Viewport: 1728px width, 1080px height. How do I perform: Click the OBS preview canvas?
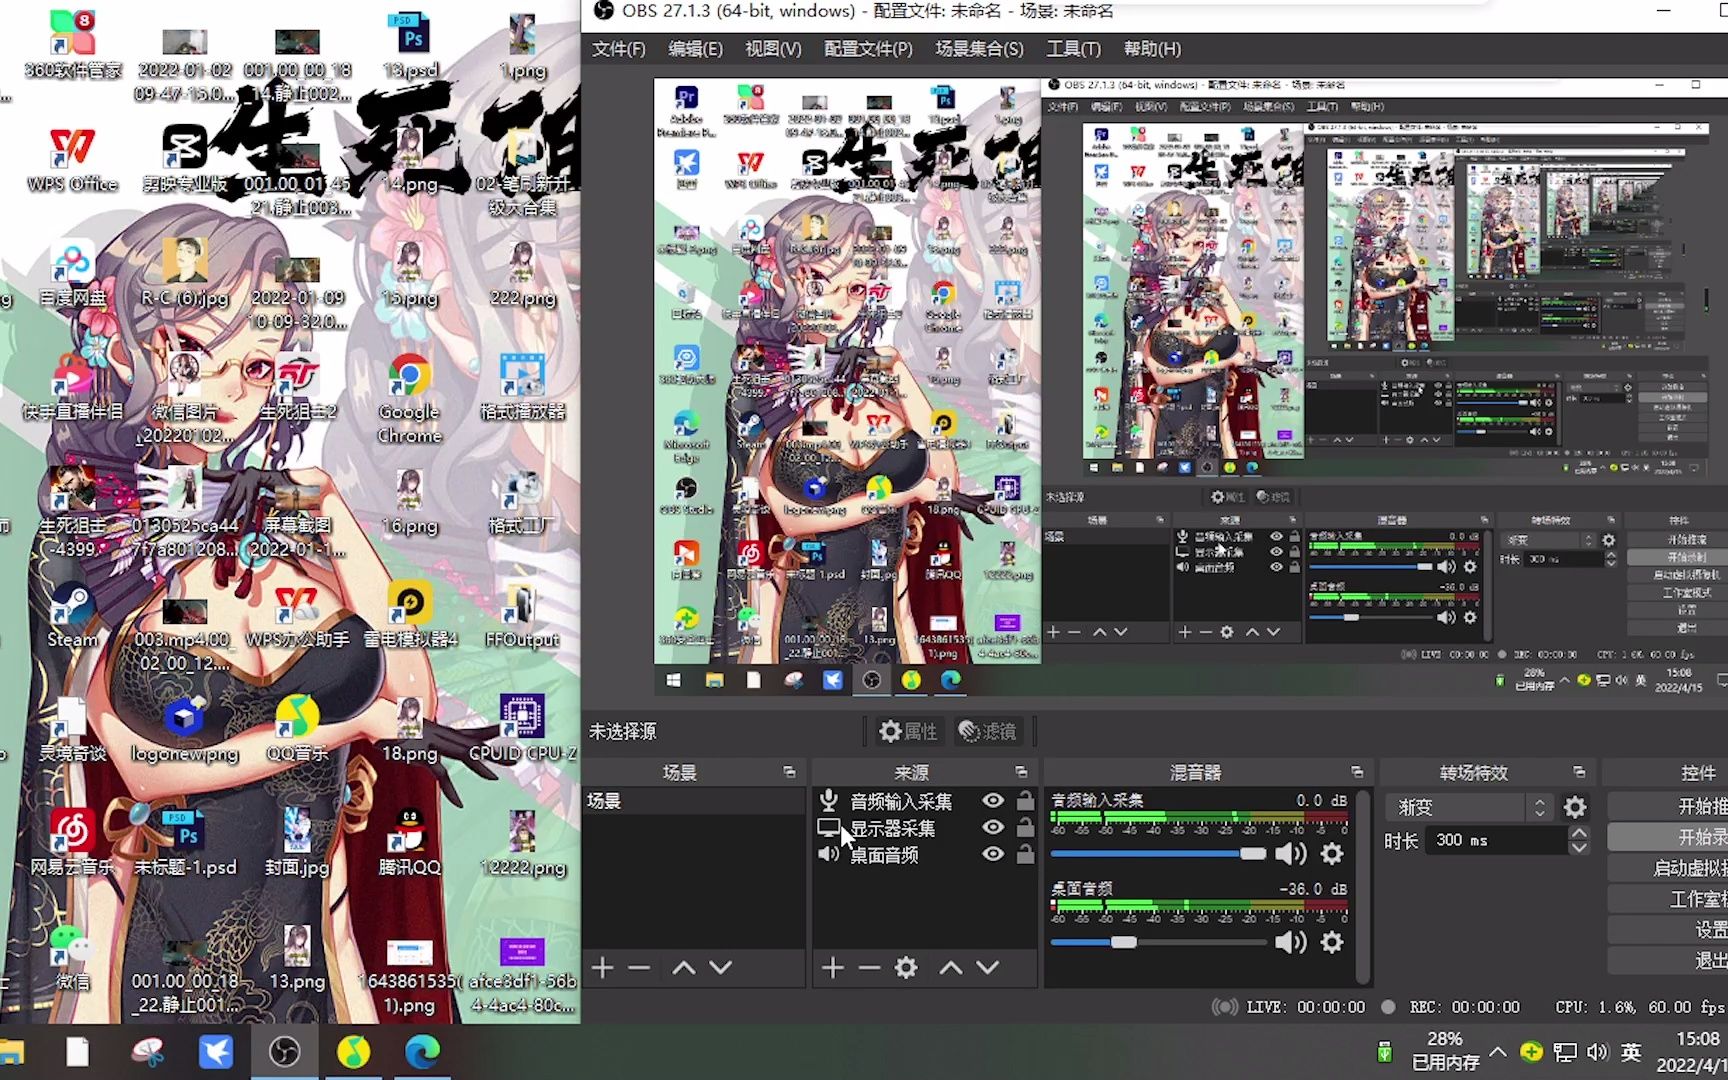point(1191,386)
